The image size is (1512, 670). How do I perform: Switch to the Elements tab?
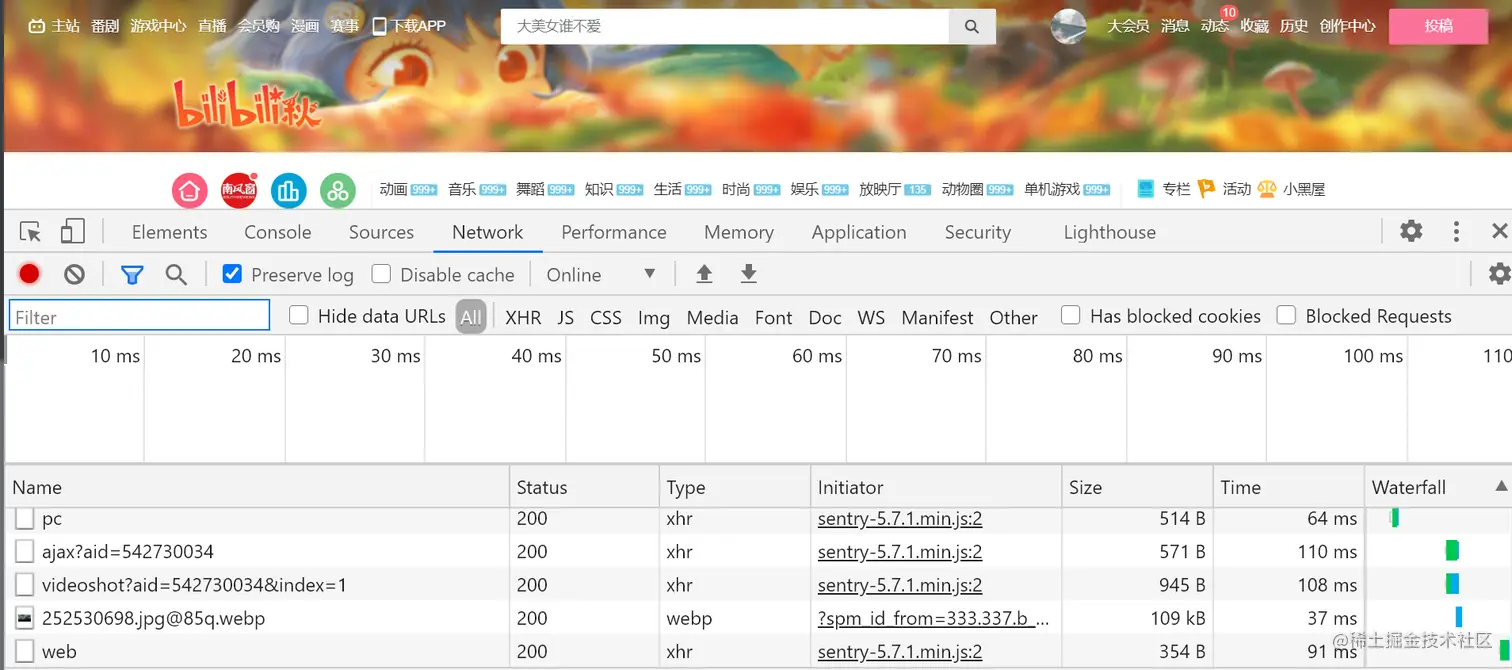[169, 232]
